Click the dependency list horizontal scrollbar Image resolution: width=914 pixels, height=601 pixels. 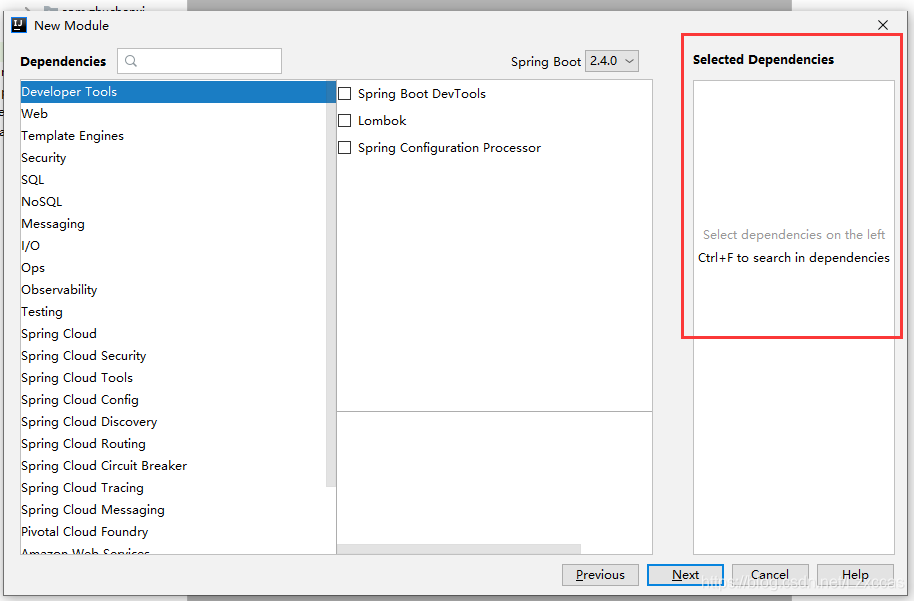point(459,549)
